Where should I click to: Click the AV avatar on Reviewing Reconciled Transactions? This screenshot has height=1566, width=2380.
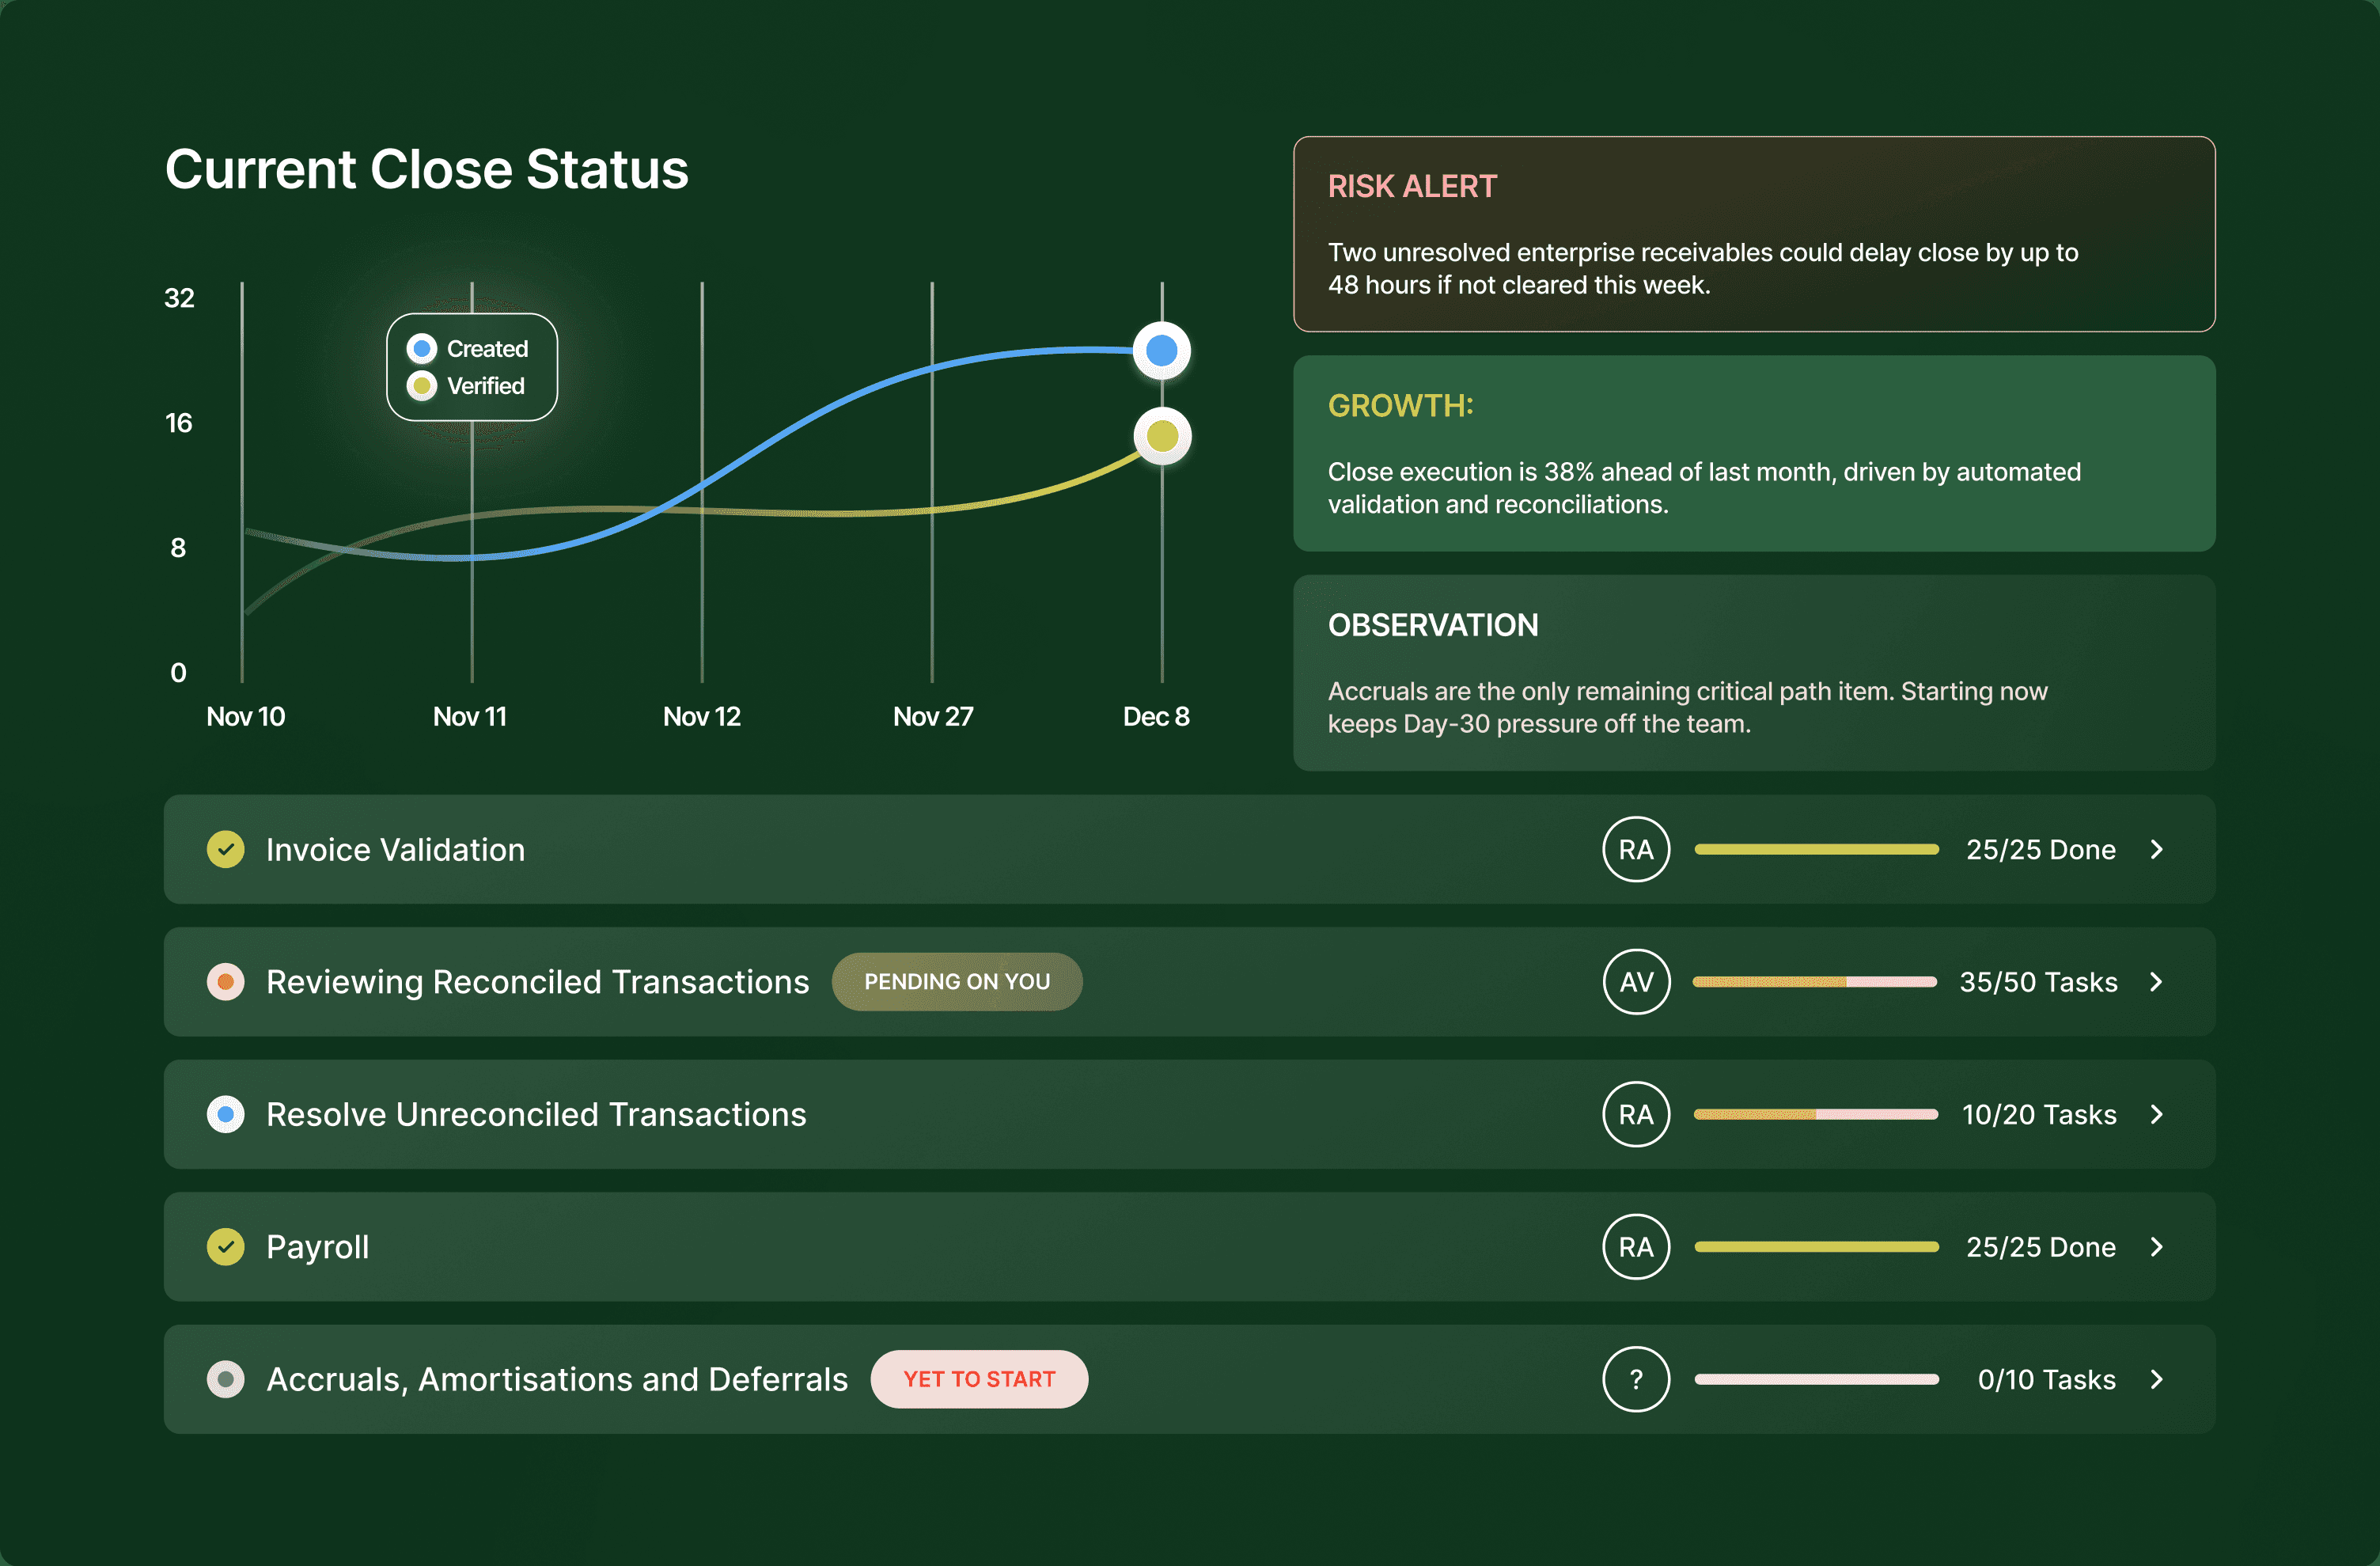1636,981
